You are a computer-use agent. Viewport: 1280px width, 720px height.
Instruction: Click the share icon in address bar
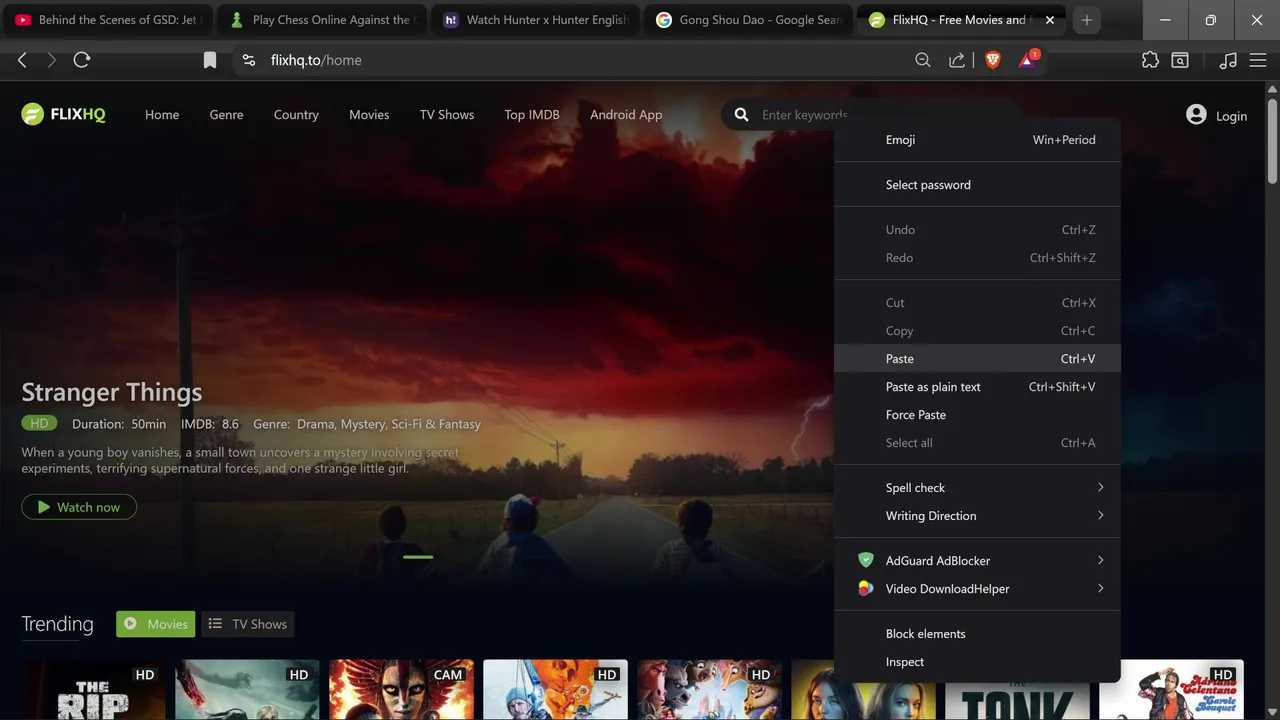(x=957, y=60)
